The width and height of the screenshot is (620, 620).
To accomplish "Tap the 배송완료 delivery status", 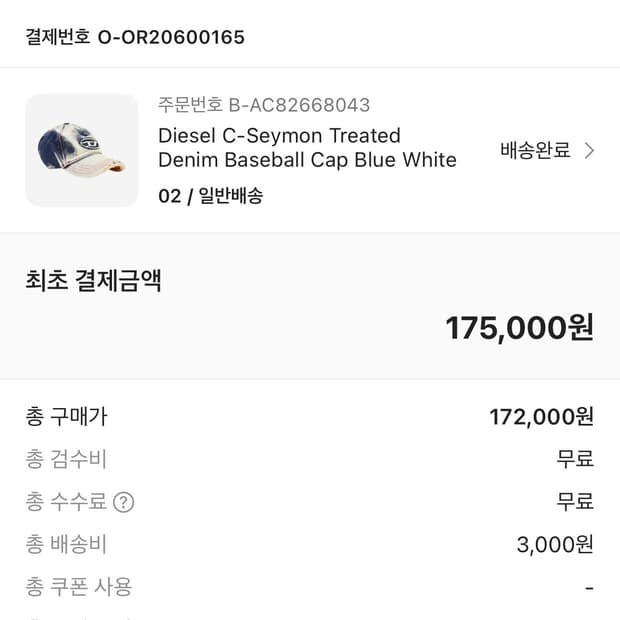I will click(x=535, y=151).
